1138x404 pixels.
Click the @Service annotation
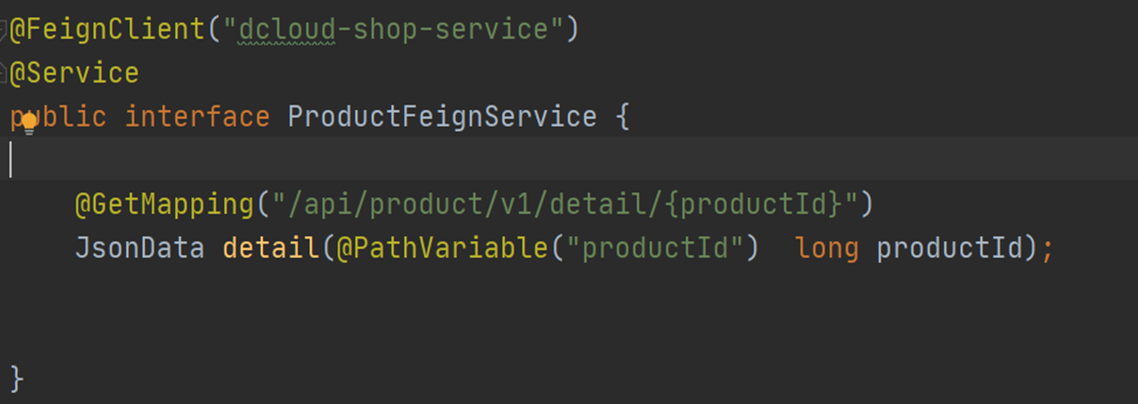coord(74,73)
